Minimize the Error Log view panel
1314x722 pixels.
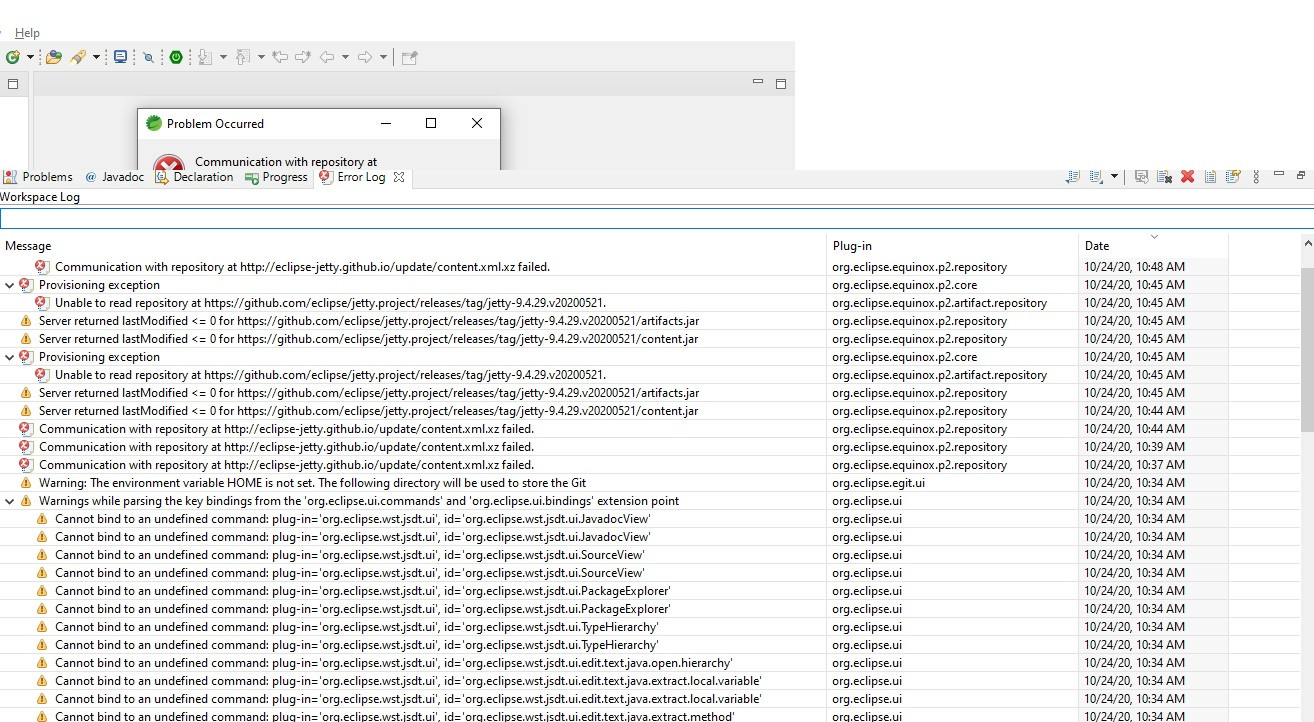[x=1279, y=175]
